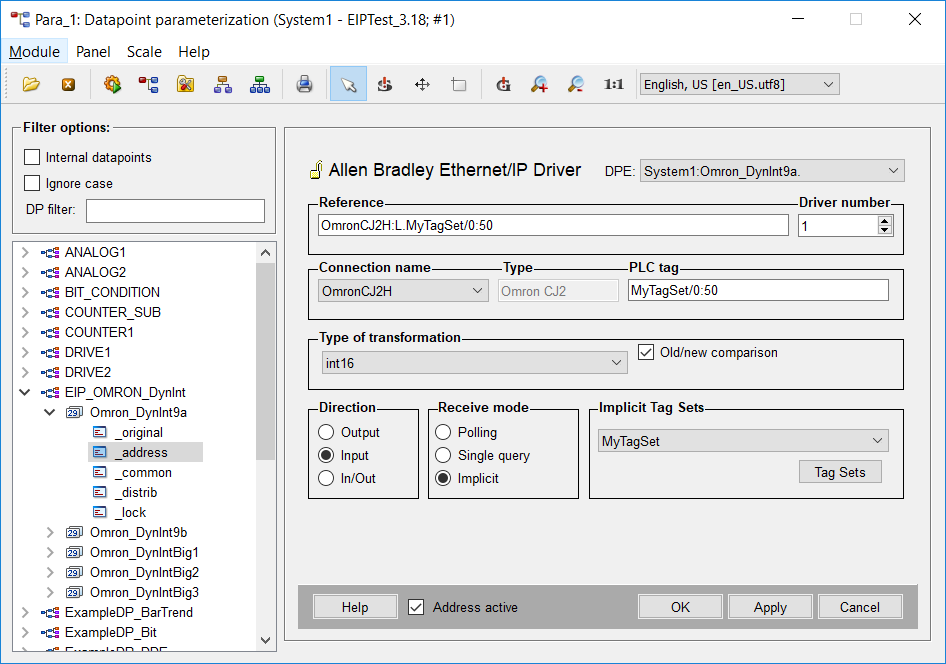Select the arrow pointer tool
Image resolution: width=946 pixels, height=664 pixels.
coord(348,85)
